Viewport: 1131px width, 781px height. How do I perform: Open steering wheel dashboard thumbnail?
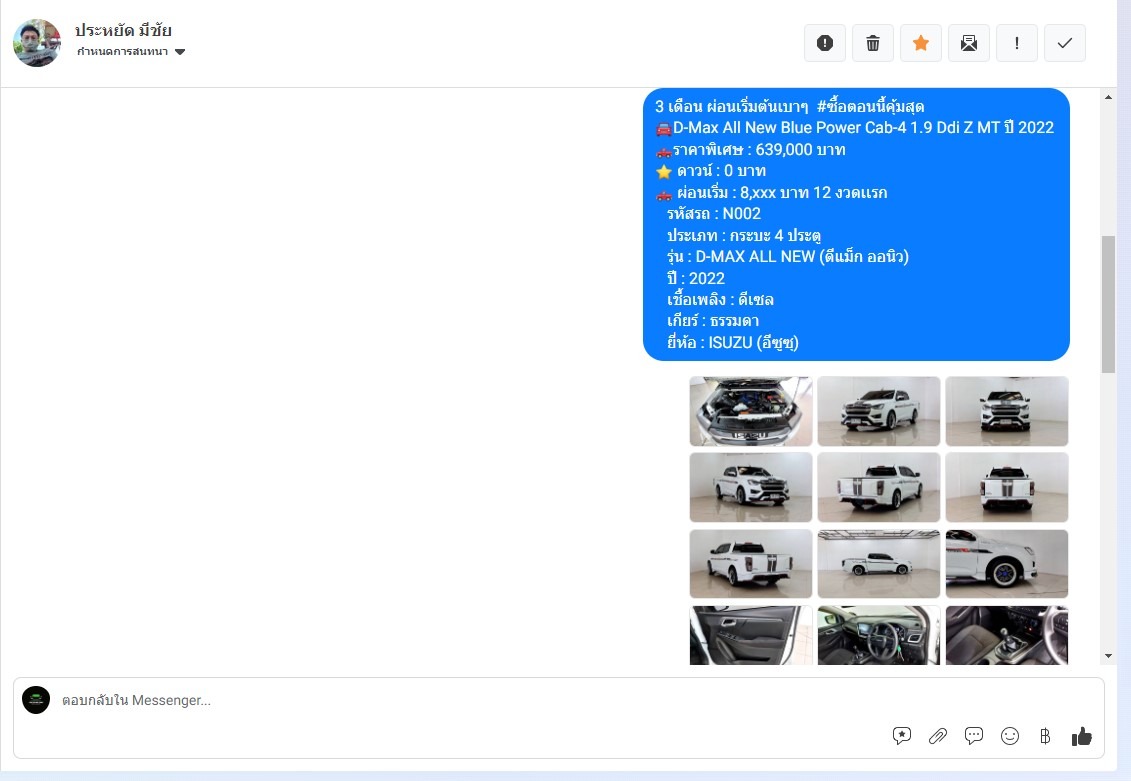tap(879, 635)
